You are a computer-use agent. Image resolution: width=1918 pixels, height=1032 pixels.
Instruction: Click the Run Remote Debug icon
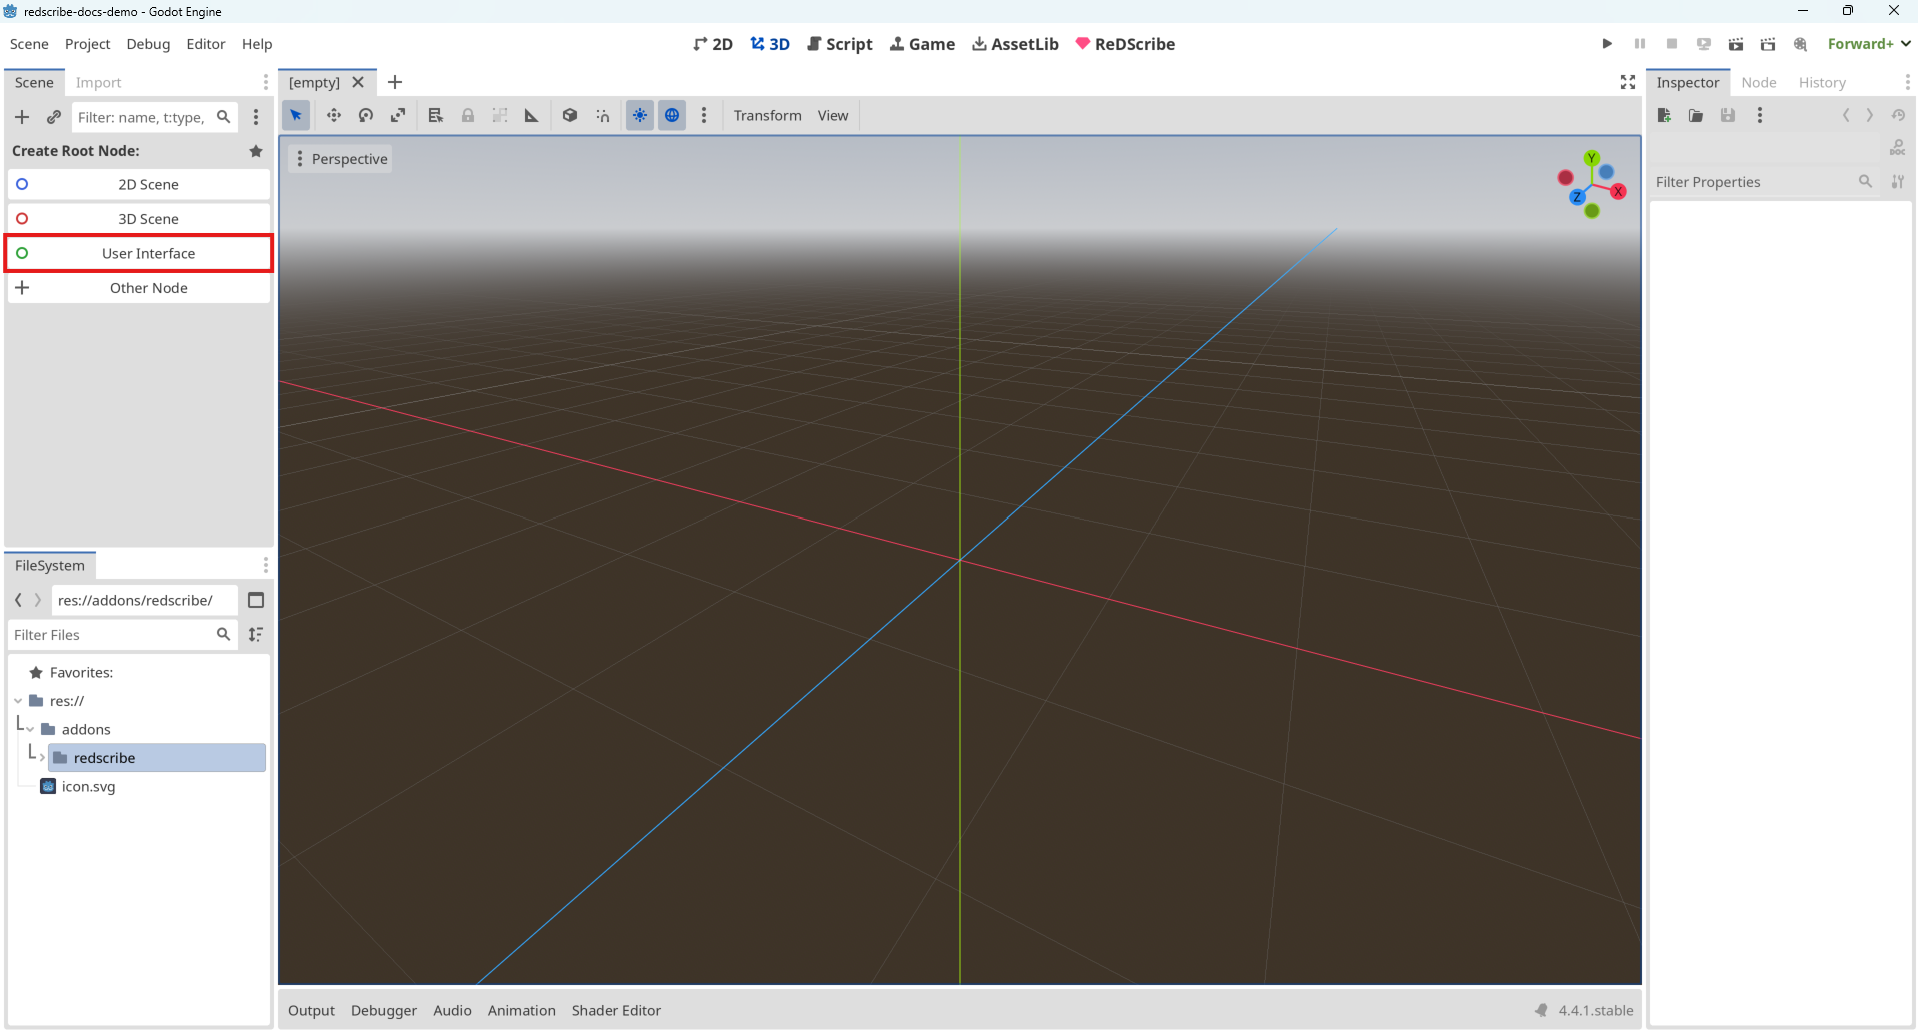[1704, 44]
